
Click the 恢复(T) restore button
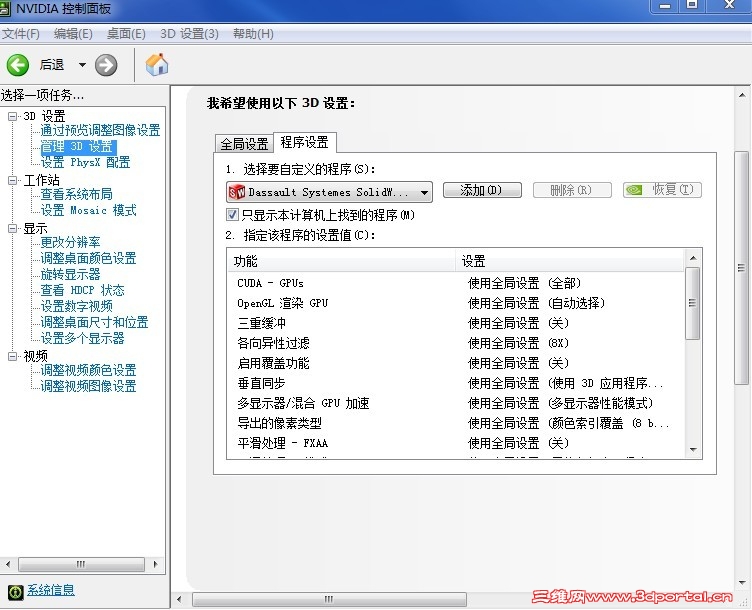click(x=662, y=190)
